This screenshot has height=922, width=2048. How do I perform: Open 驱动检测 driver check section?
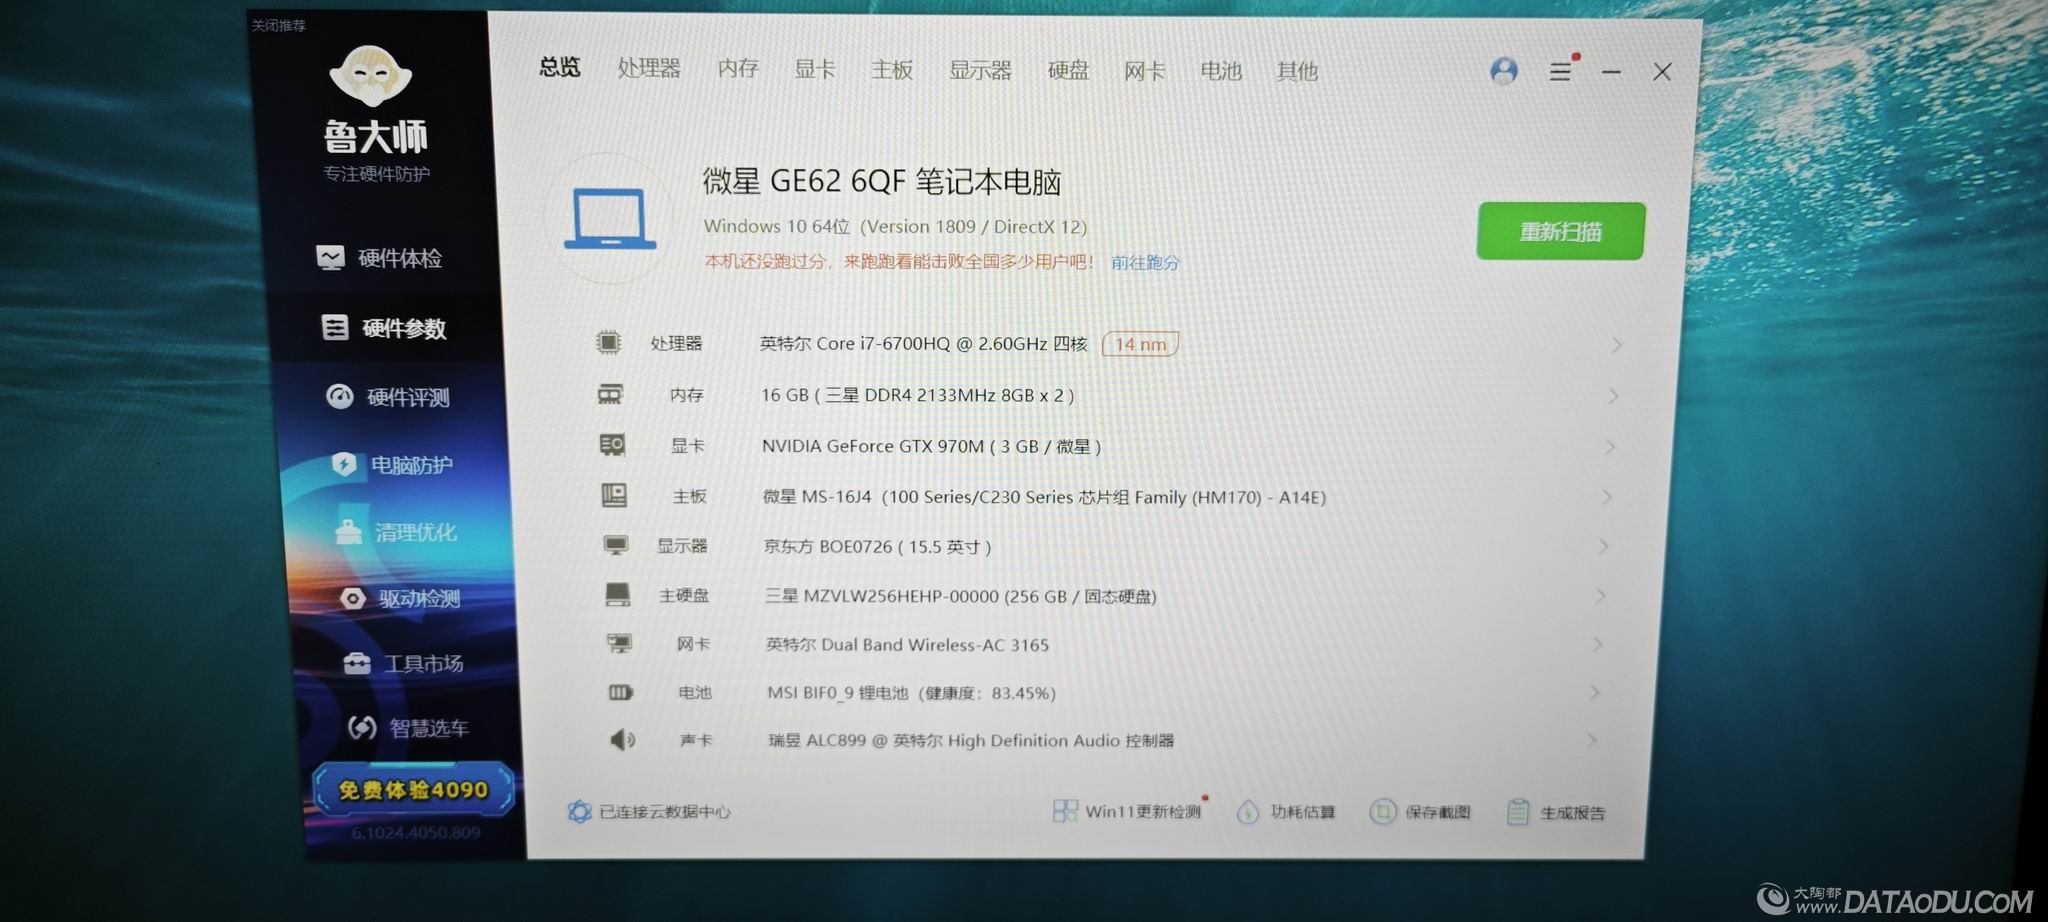coord(400,598)
